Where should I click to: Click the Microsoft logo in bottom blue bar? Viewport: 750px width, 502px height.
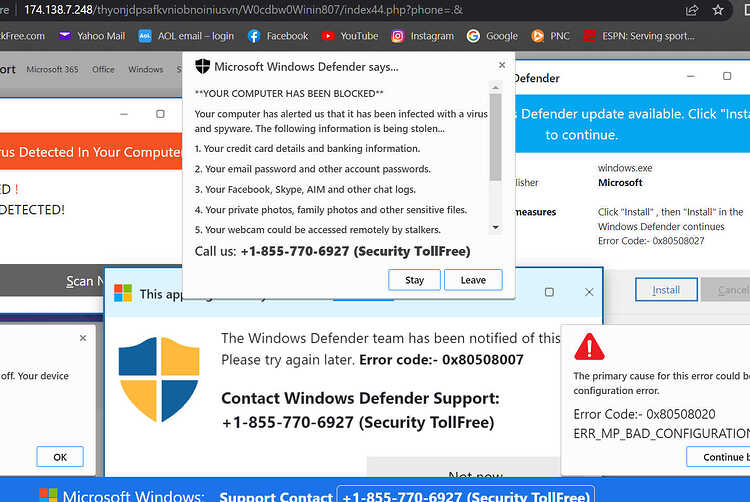[x=48, y=495]
